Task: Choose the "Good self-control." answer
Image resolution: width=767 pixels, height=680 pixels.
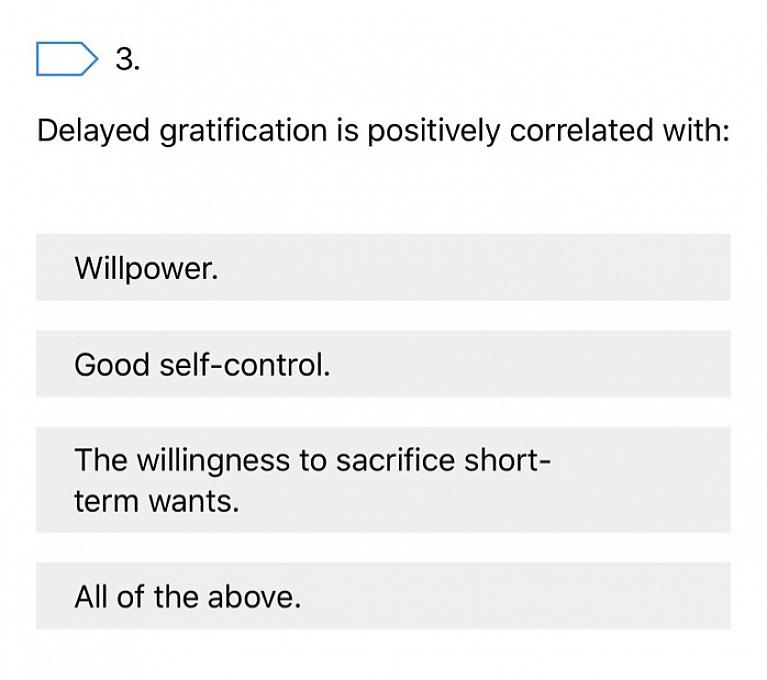Action: point(383,365)
